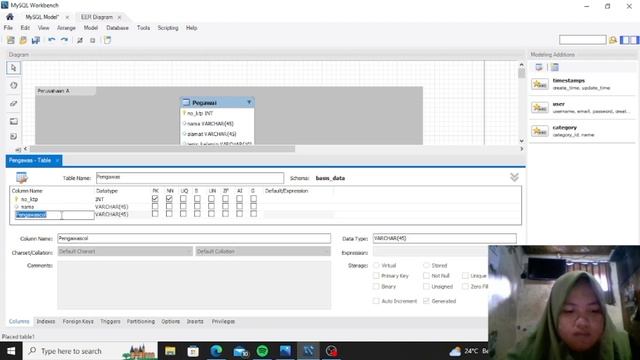Select the new note tool
Image resolution: width=640 pixels, height=360 pixels.
(13, 136)
